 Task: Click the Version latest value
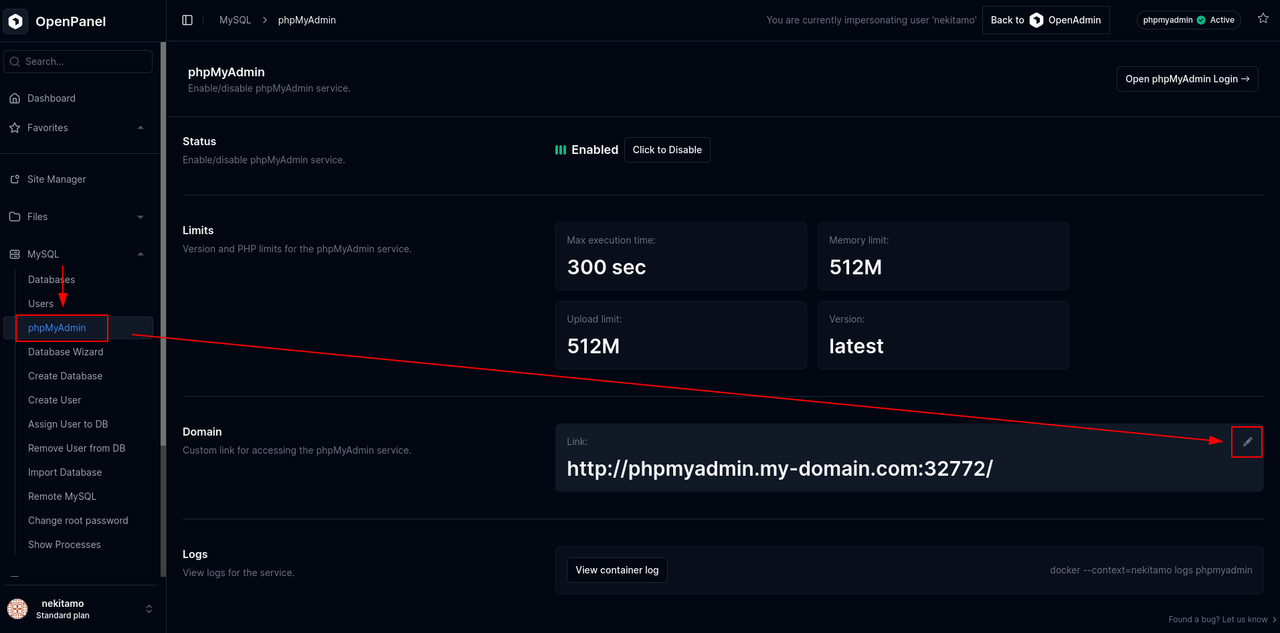pyautogui.click(x=856, y=346)
